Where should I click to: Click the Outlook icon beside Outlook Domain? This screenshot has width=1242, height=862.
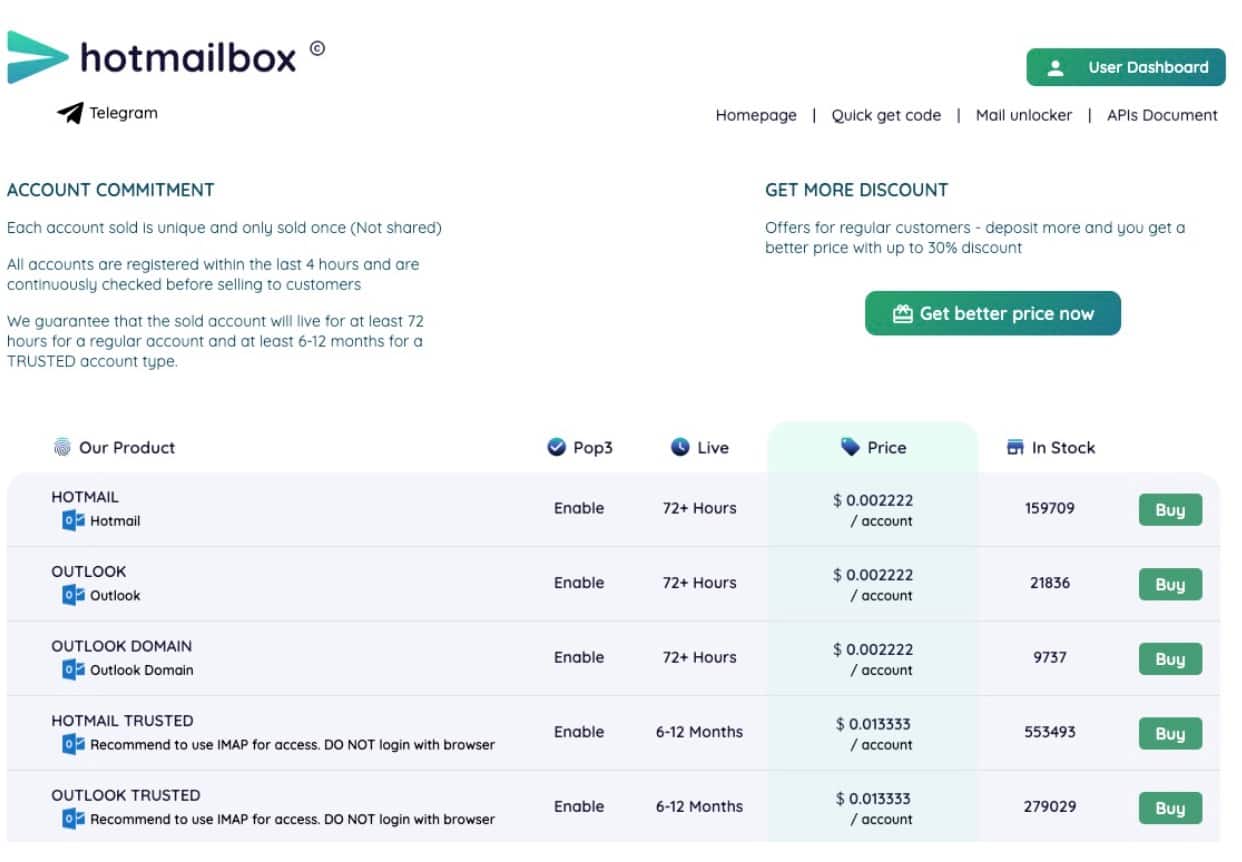73,670
